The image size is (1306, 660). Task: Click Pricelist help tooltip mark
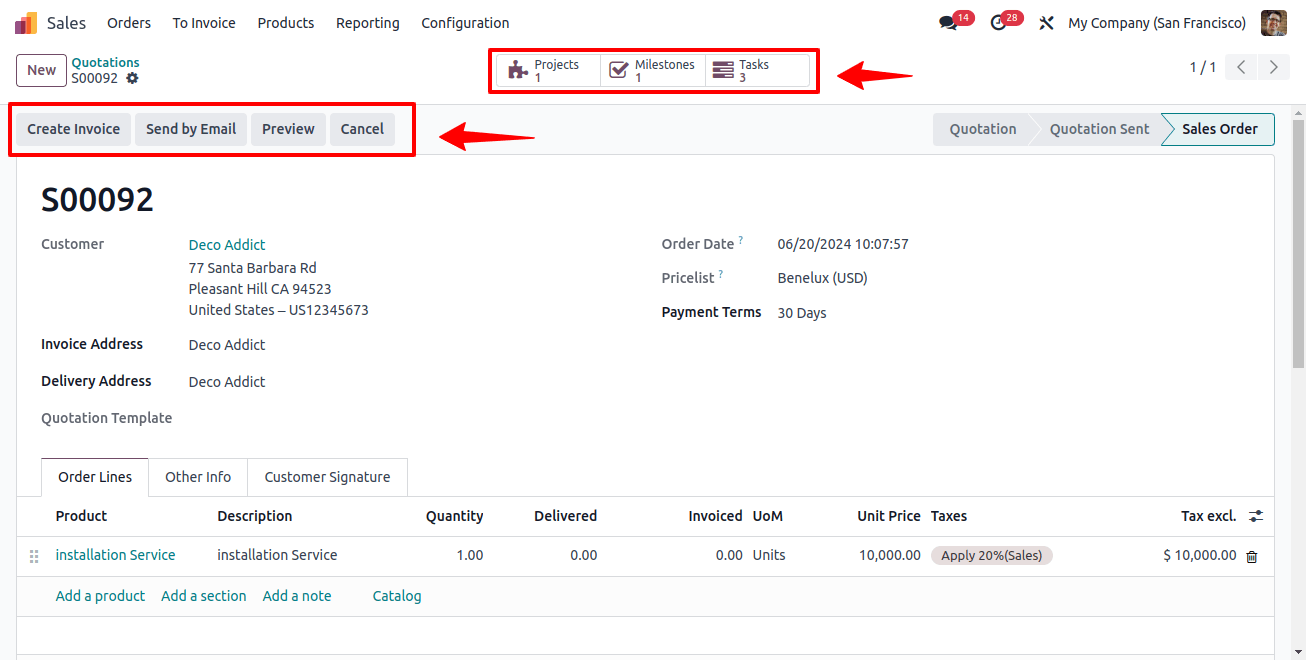(x=721, y=274)
